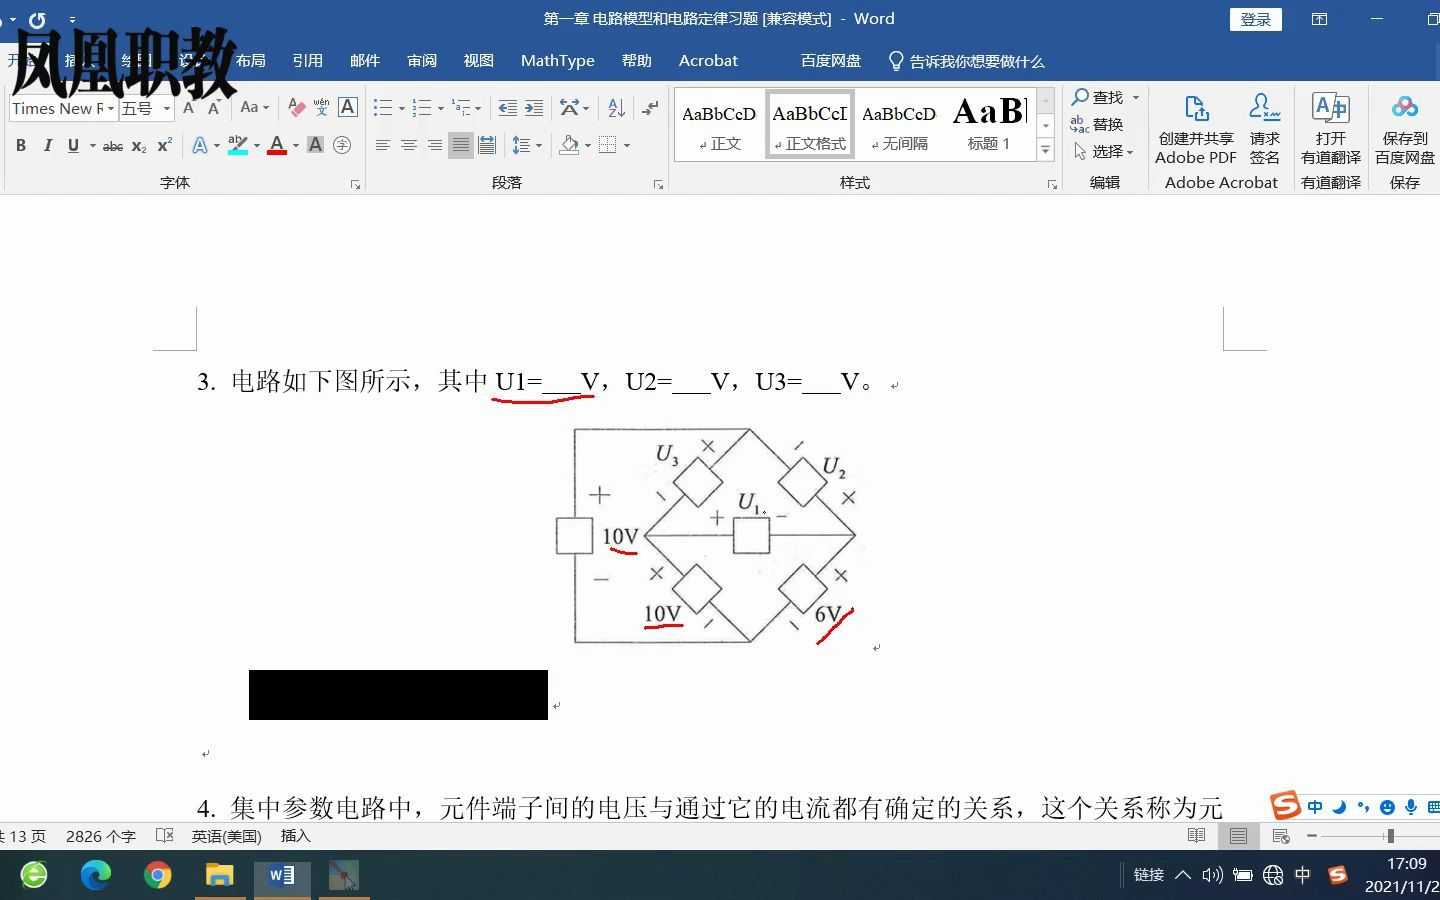Open the borders dropdown arrow

pyautogui.click(x=627, y=146)
